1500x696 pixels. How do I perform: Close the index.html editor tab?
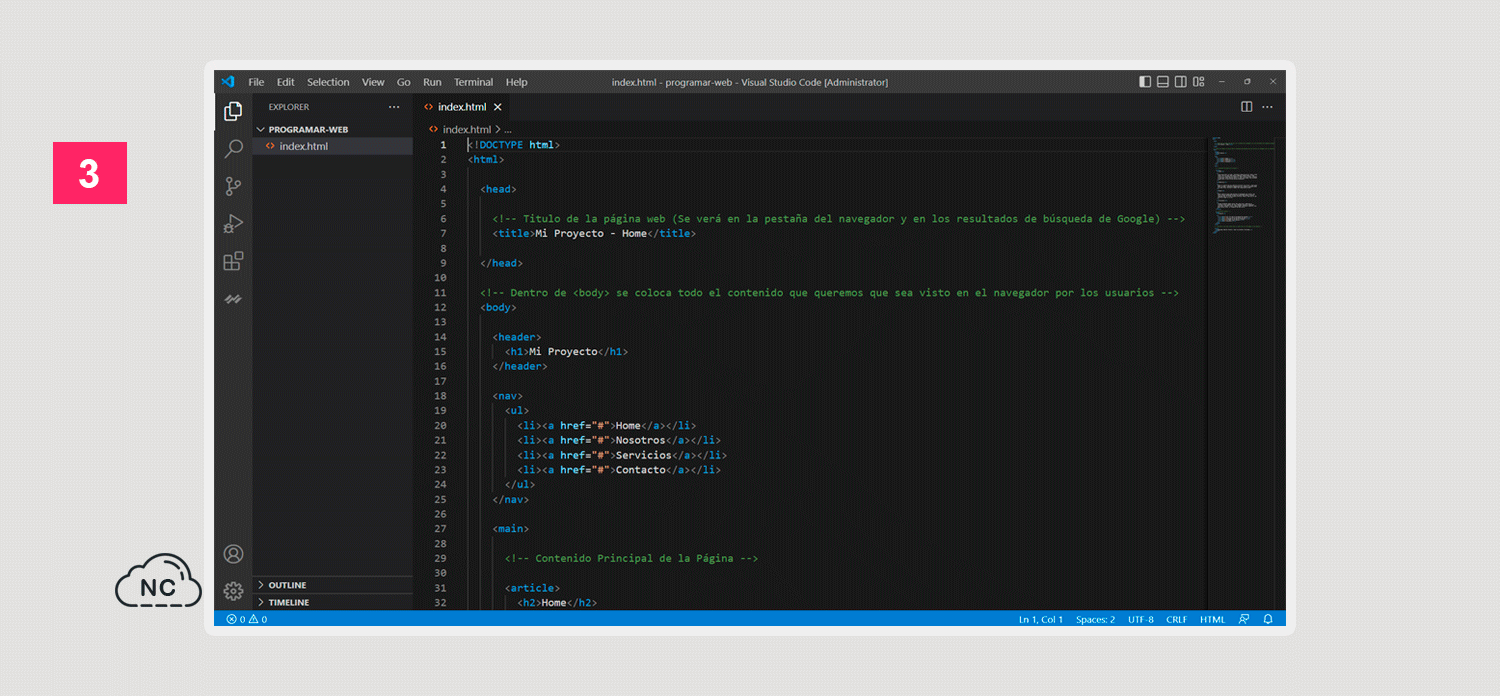point(498,107)
